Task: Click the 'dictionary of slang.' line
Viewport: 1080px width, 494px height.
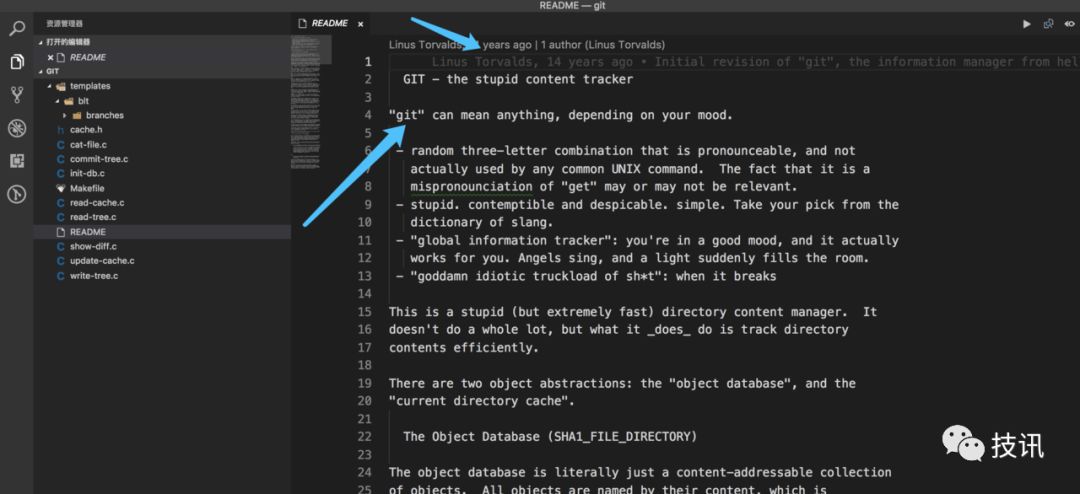Action: [482, 223]
